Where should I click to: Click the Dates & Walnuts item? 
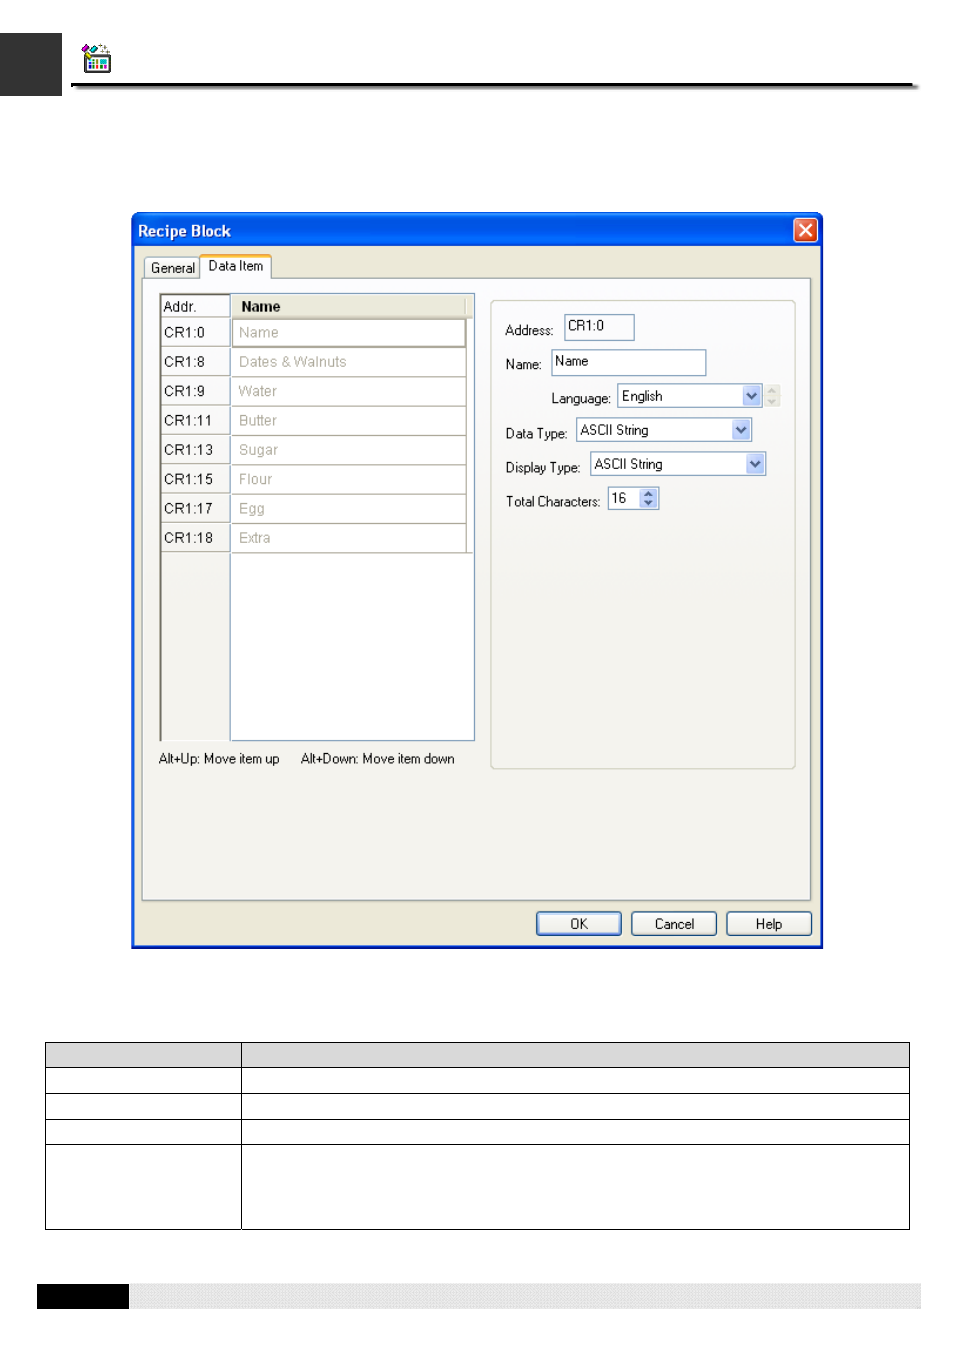349,362
